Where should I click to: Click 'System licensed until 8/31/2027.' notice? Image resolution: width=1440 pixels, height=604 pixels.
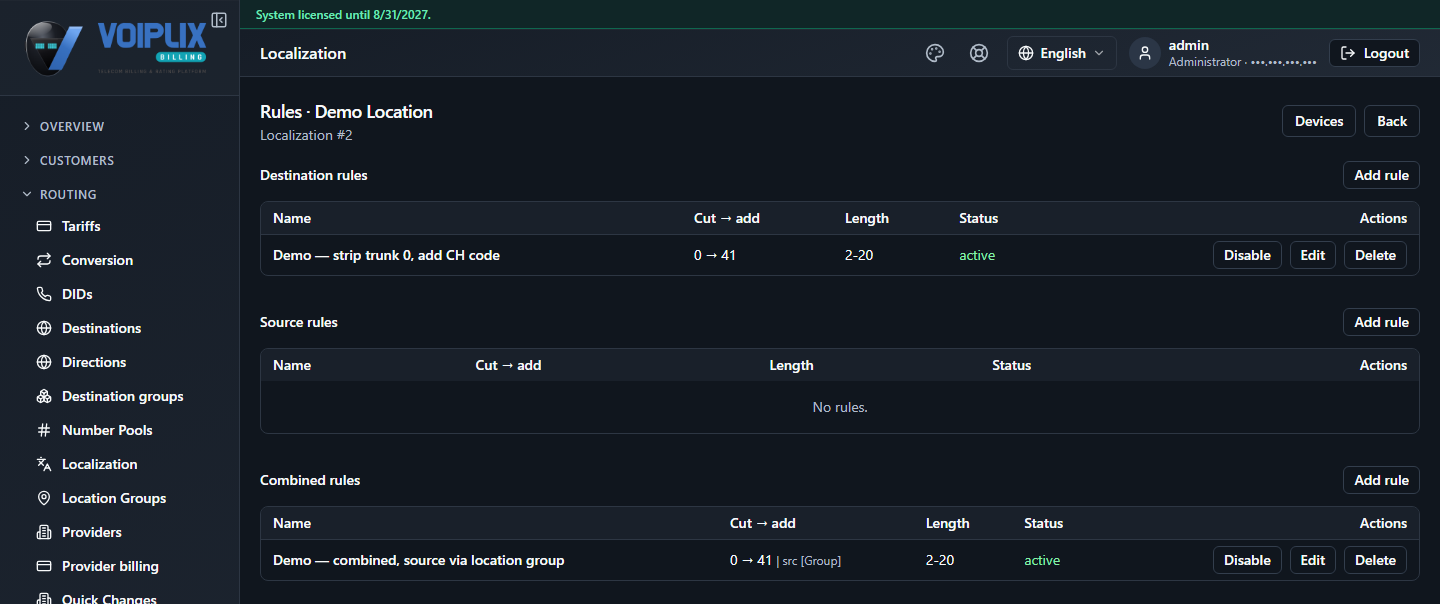(x=343, y=15)
